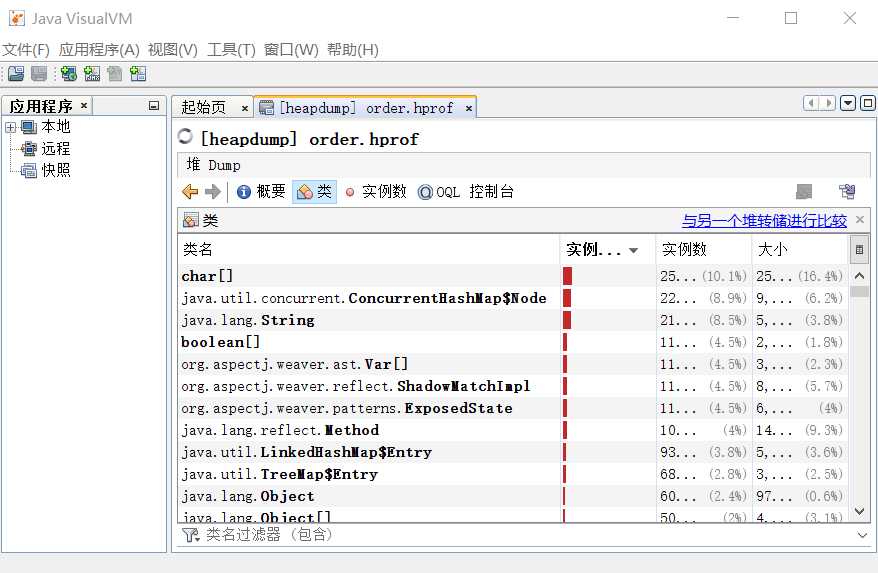
Task: Minimize the 应用程序 side panel
Action: click(x=154, y=105)
